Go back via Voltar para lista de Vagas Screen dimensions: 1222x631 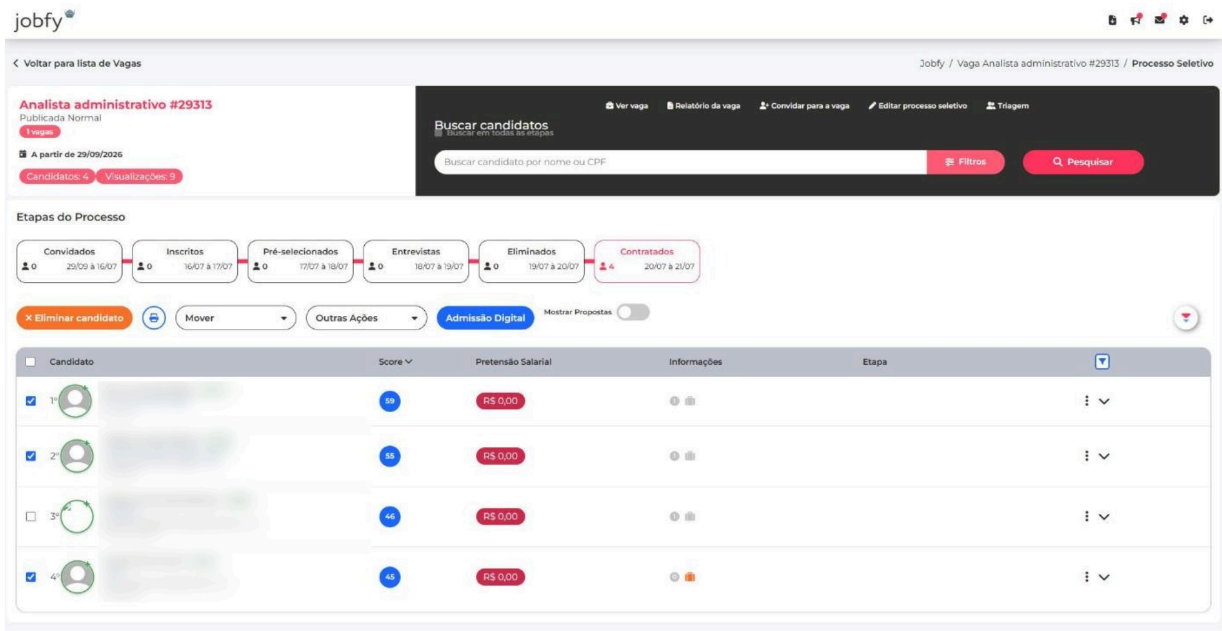coord(77,64)
